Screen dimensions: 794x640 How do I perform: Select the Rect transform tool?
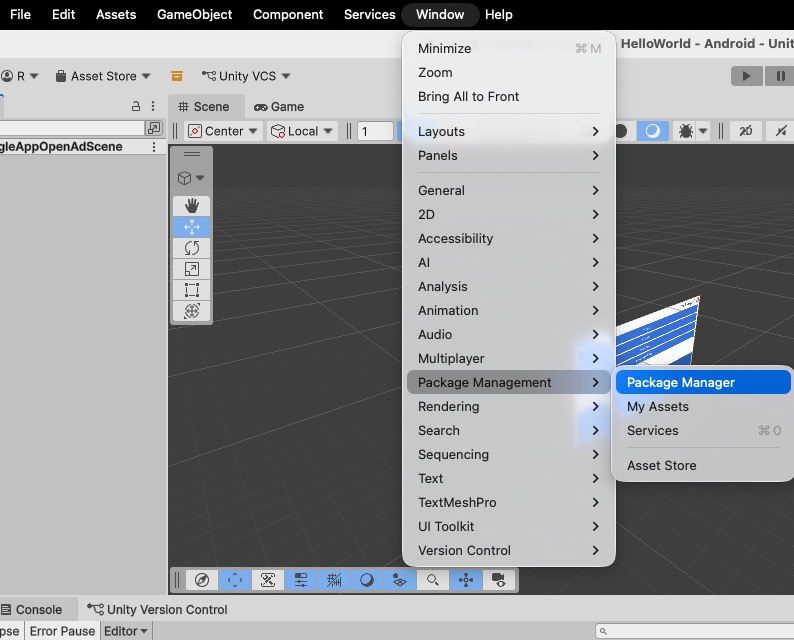click(191, 290)
